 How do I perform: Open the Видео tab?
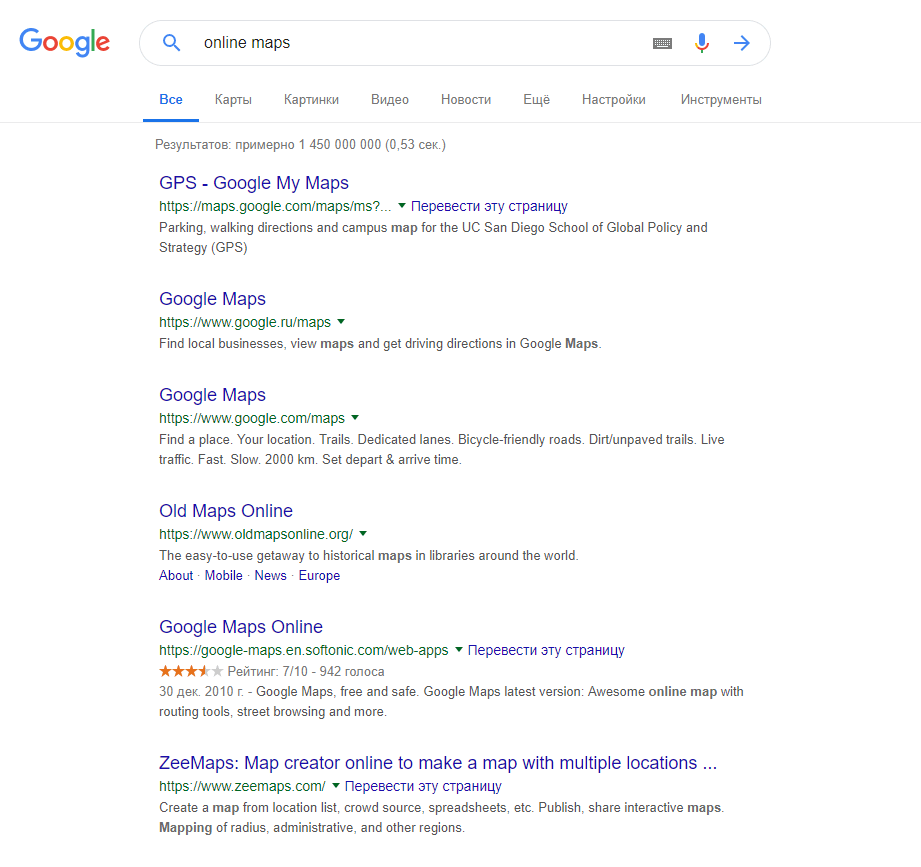tap(389, 100)
